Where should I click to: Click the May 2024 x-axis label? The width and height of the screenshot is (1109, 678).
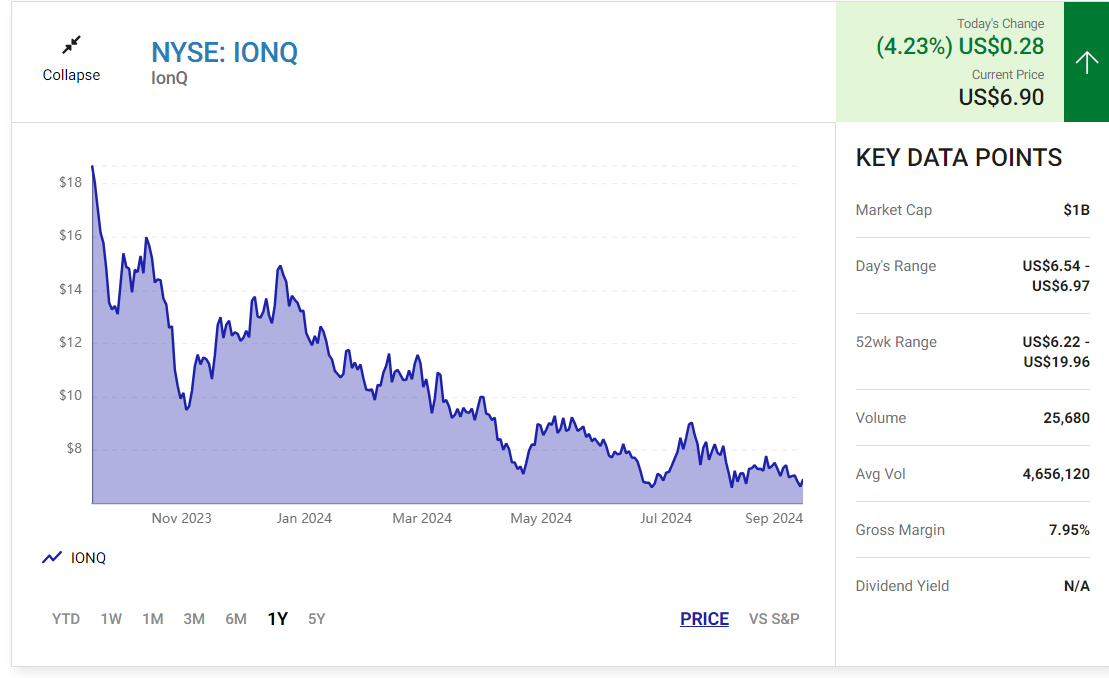click(x=541, y=518)
